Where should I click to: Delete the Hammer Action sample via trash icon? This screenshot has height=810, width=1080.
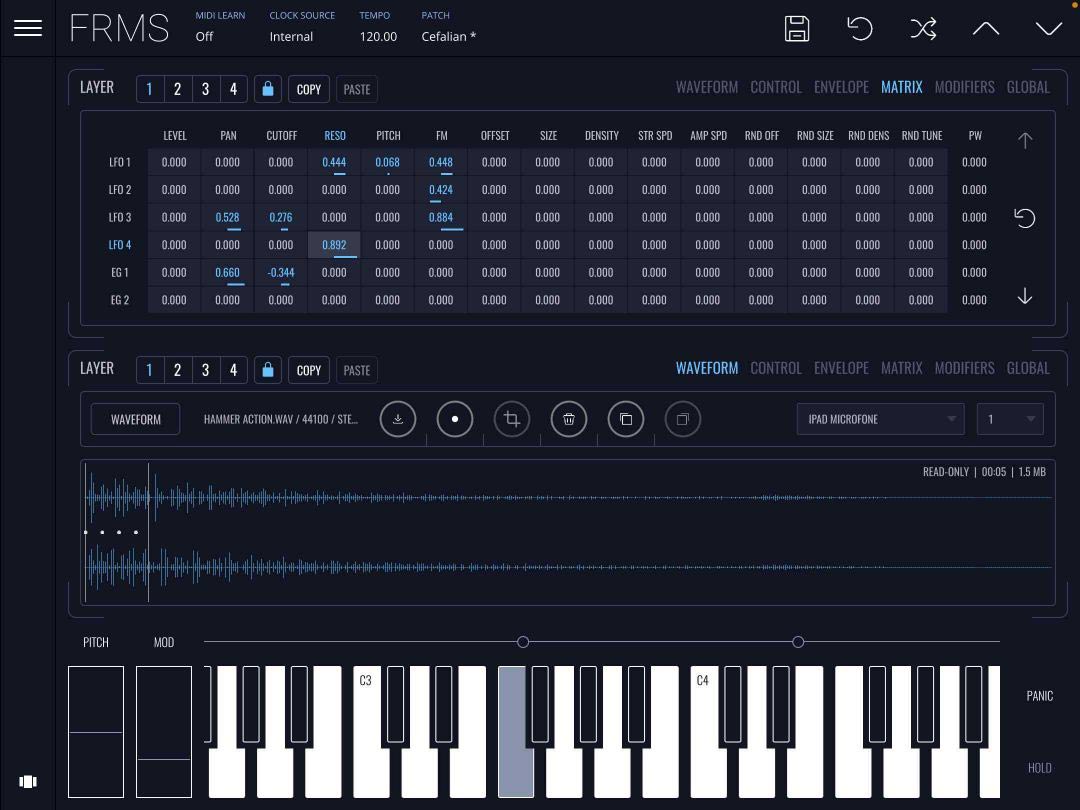click(569, 419)
